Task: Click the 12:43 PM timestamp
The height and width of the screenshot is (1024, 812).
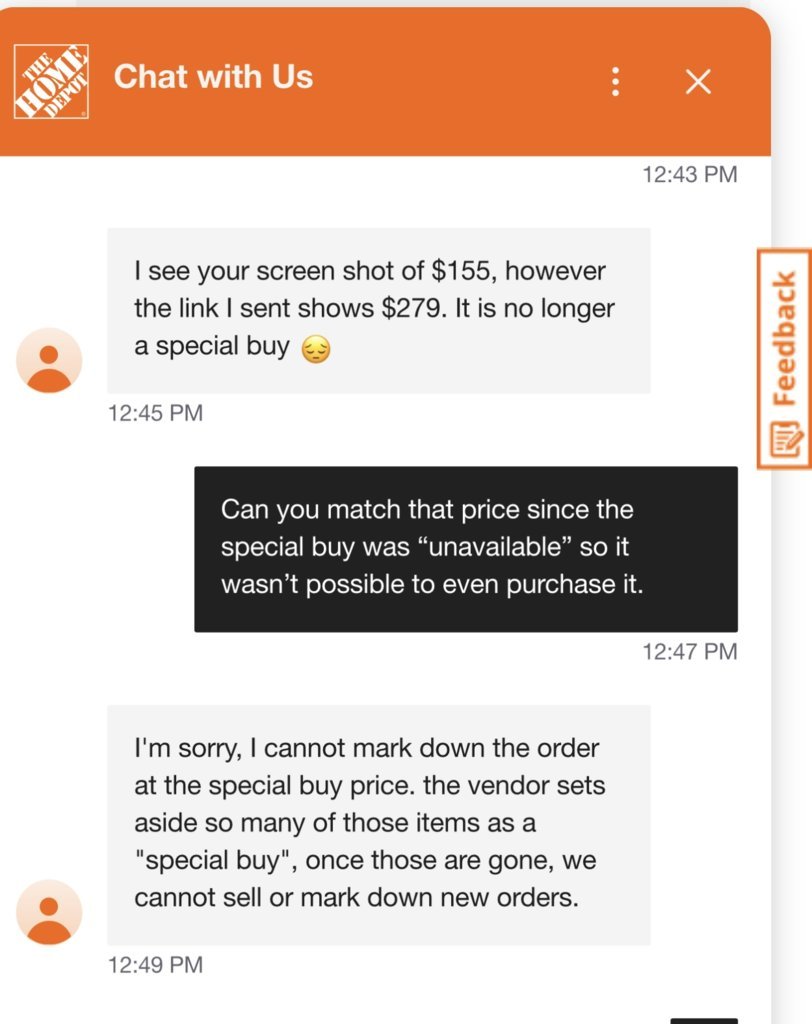Action: pyautogui.click(x=690, y=174)
